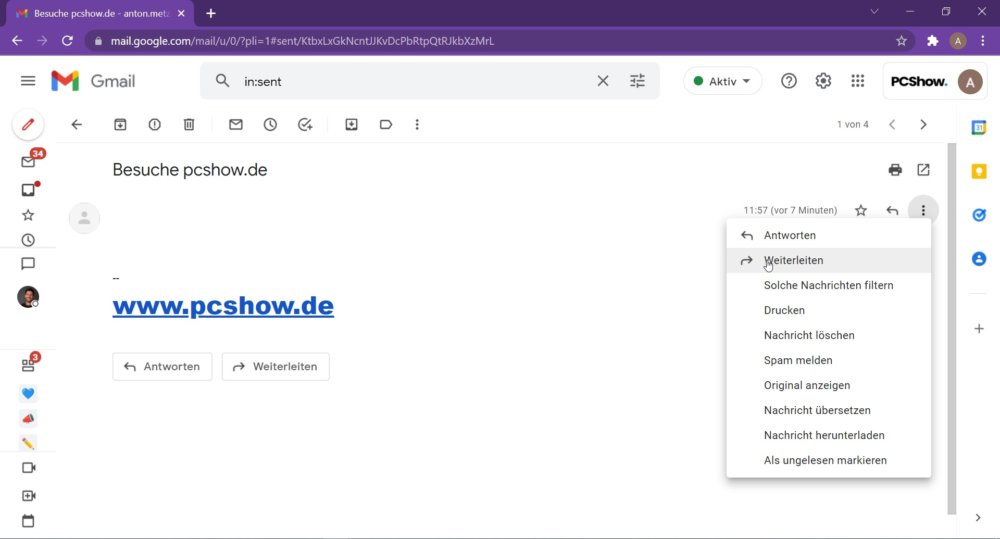
Task: Clear the search with X icon
Action: [603, 81]
